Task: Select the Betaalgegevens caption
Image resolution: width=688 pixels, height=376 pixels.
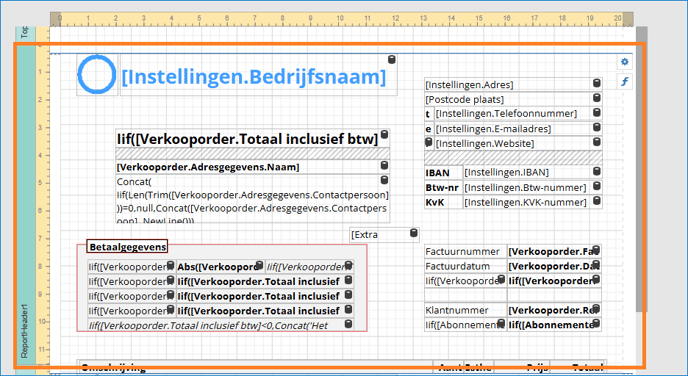Action: point(127,247)
